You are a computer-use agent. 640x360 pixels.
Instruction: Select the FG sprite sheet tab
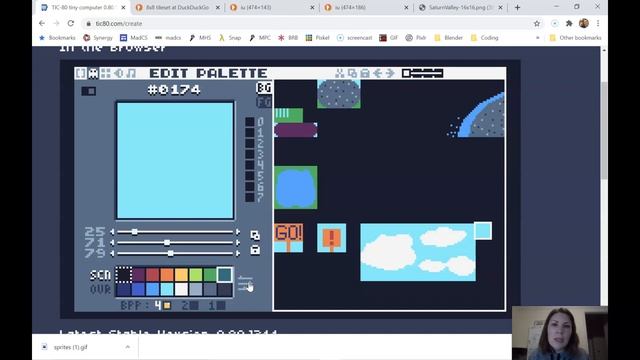264,102
